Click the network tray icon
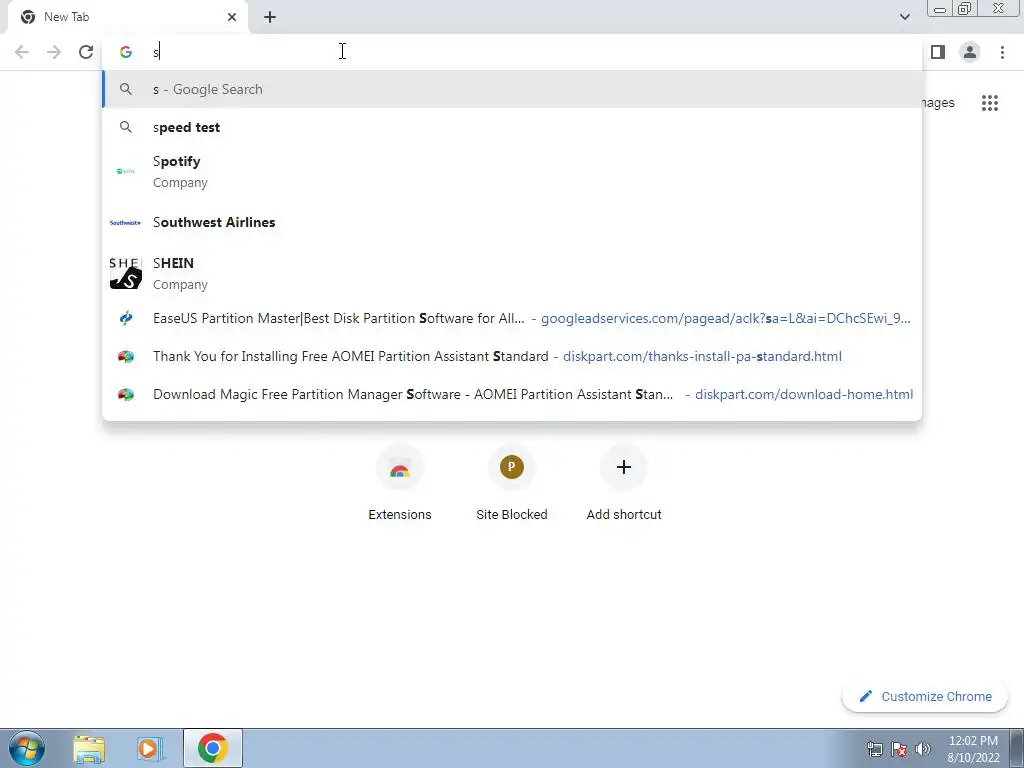Screen dimensions: 1024x768 coord(874,749)
